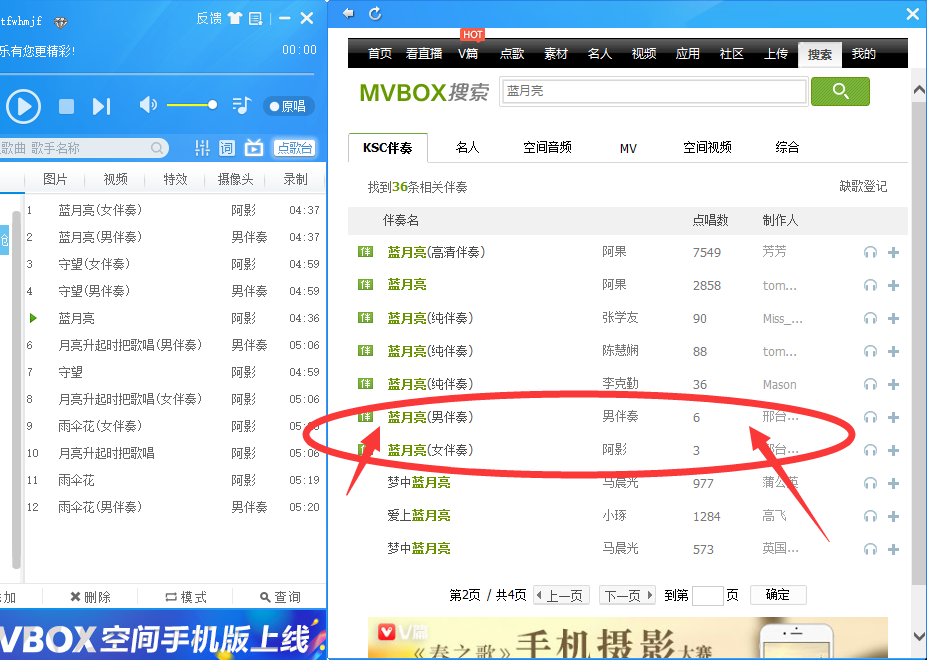Click the page refresh icon
This screenshot has height=660, width=927.
tap(375, 13)
